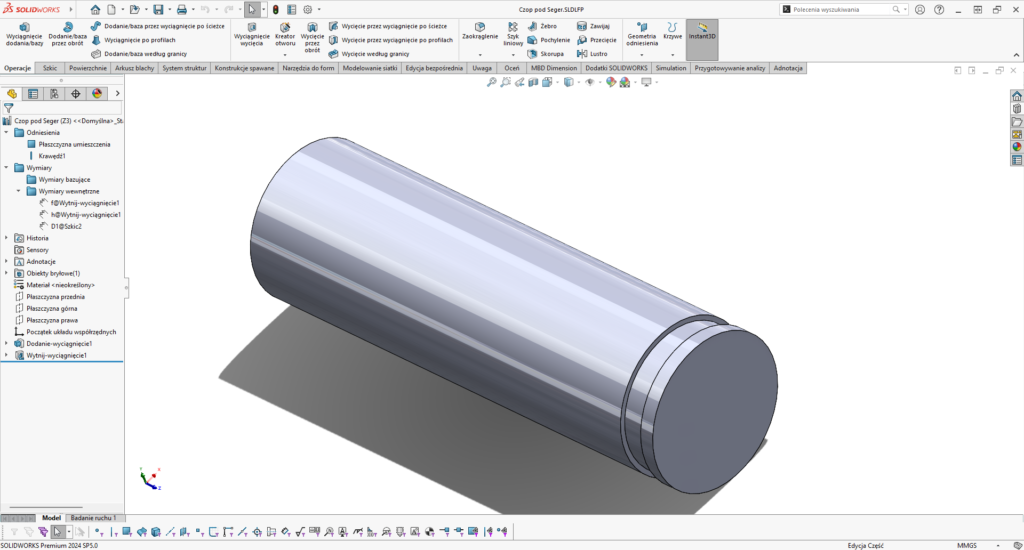Viewport: 1024px width, 550px height.
Task: Collapse the Wymiary folder in tree
Action: pos(7,168)
